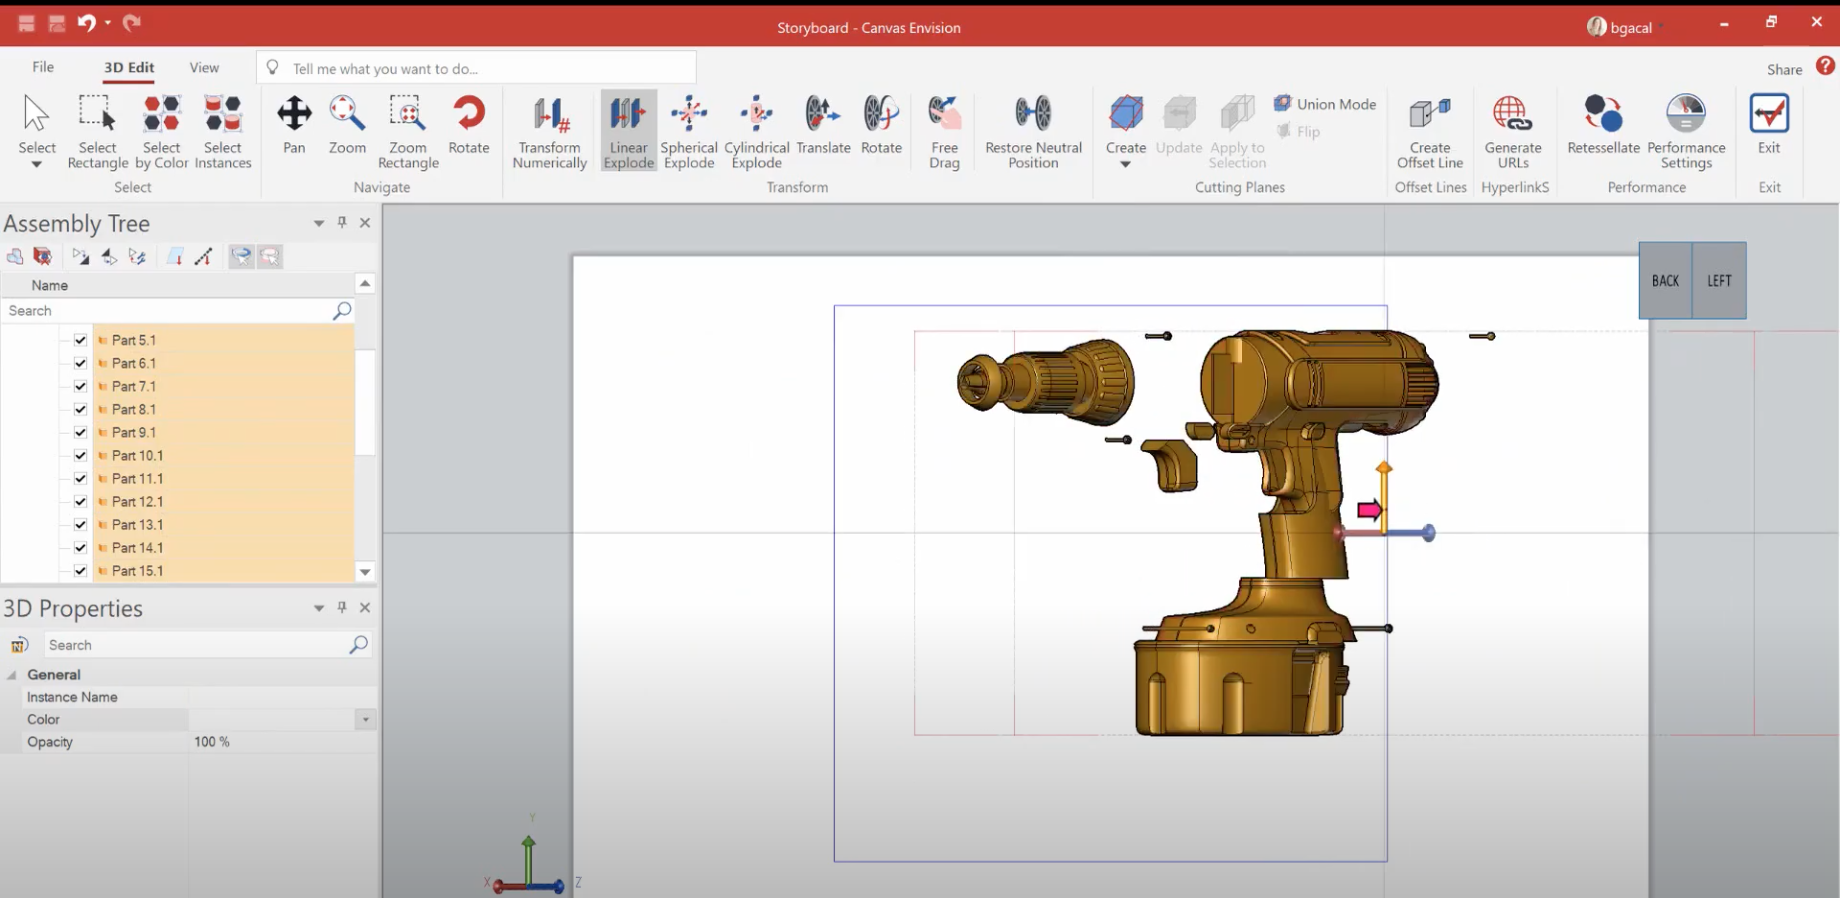The height and width of the screenshot is (898, 1840).
Task: Disable the Part 14.1 checkbox
Action: 81,548
